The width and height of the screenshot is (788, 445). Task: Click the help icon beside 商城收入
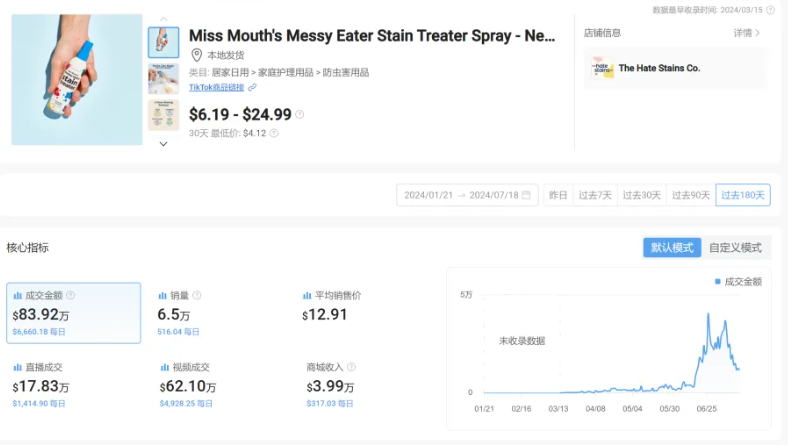351,367
